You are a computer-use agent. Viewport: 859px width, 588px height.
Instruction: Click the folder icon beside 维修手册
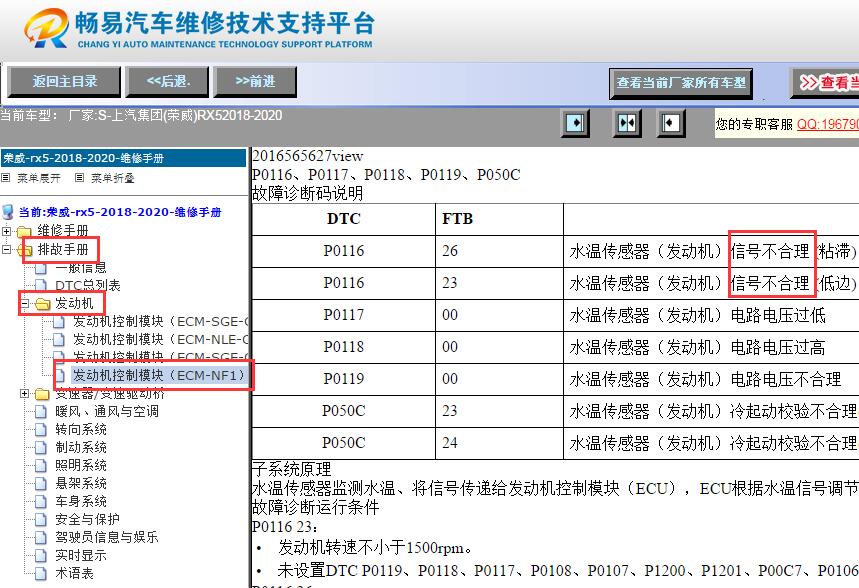24,231
